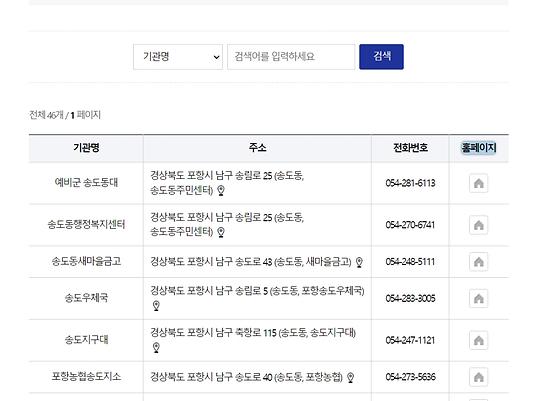Show map pin for 송도동행정복지센터 address

(221, 232)
